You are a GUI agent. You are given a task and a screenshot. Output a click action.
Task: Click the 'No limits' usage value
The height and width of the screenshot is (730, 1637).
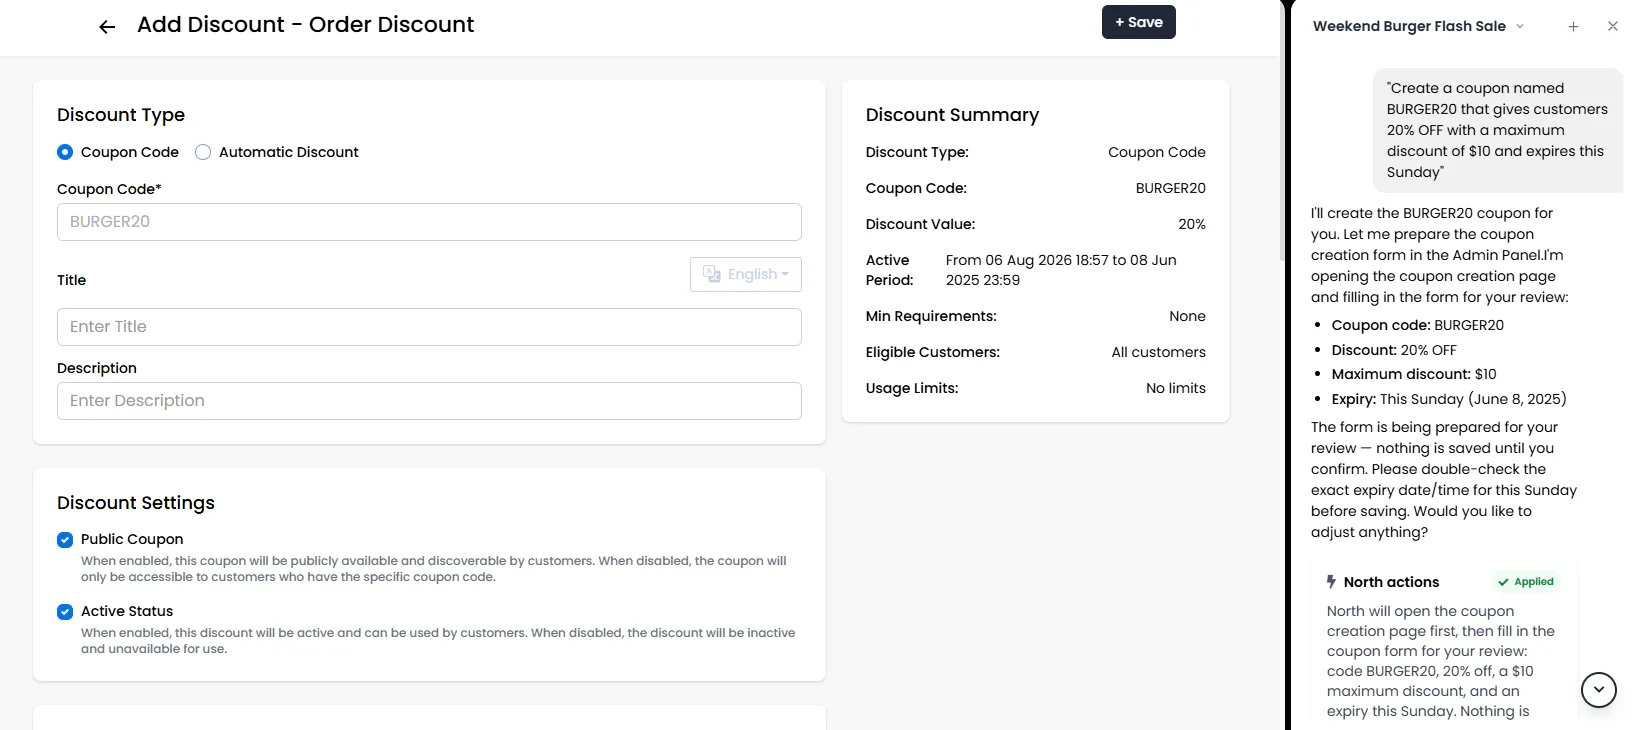point(1176,388)
